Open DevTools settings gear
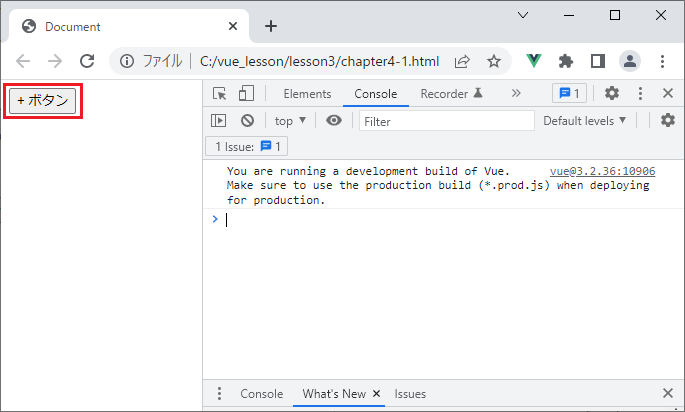Screen dimensions: 685x412 click(x=612, y=93)
